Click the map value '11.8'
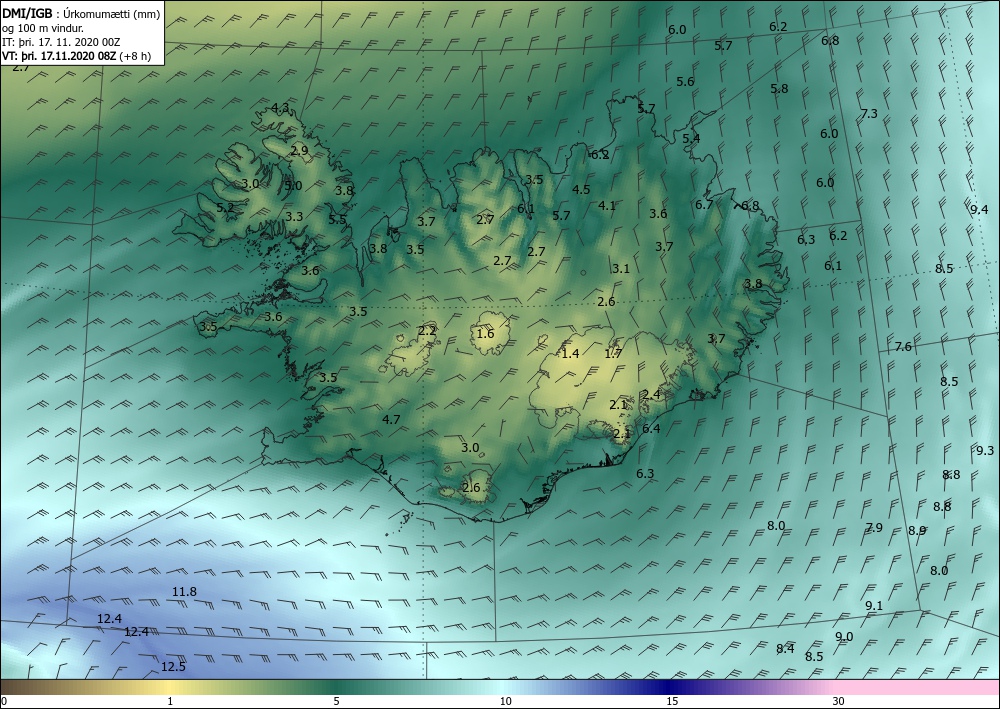1000x709 pixels. (x=184, y=592)
